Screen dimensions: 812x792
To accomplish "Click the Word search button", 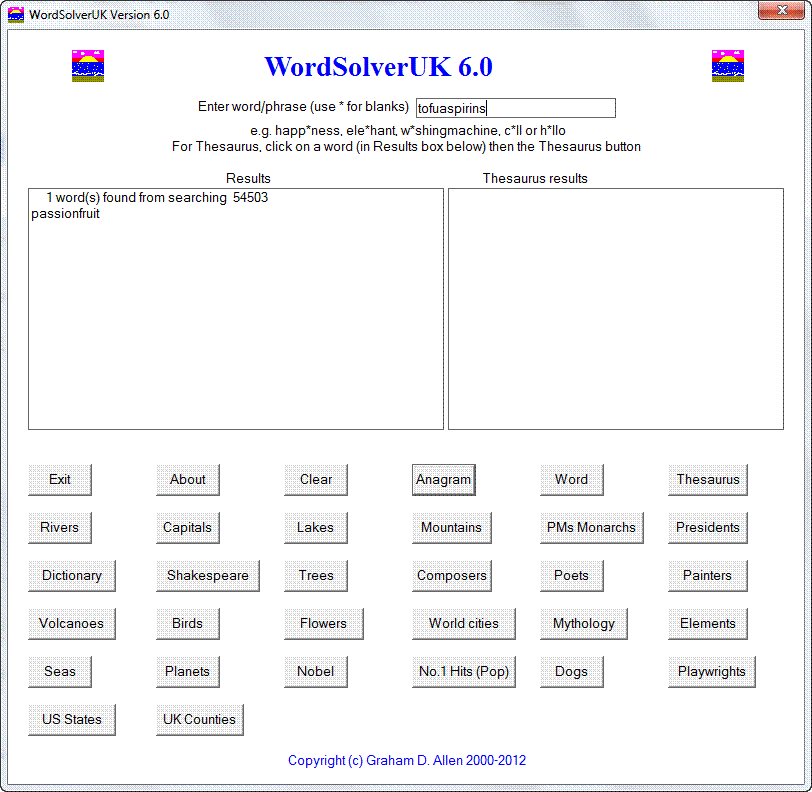I will [571, 479].
